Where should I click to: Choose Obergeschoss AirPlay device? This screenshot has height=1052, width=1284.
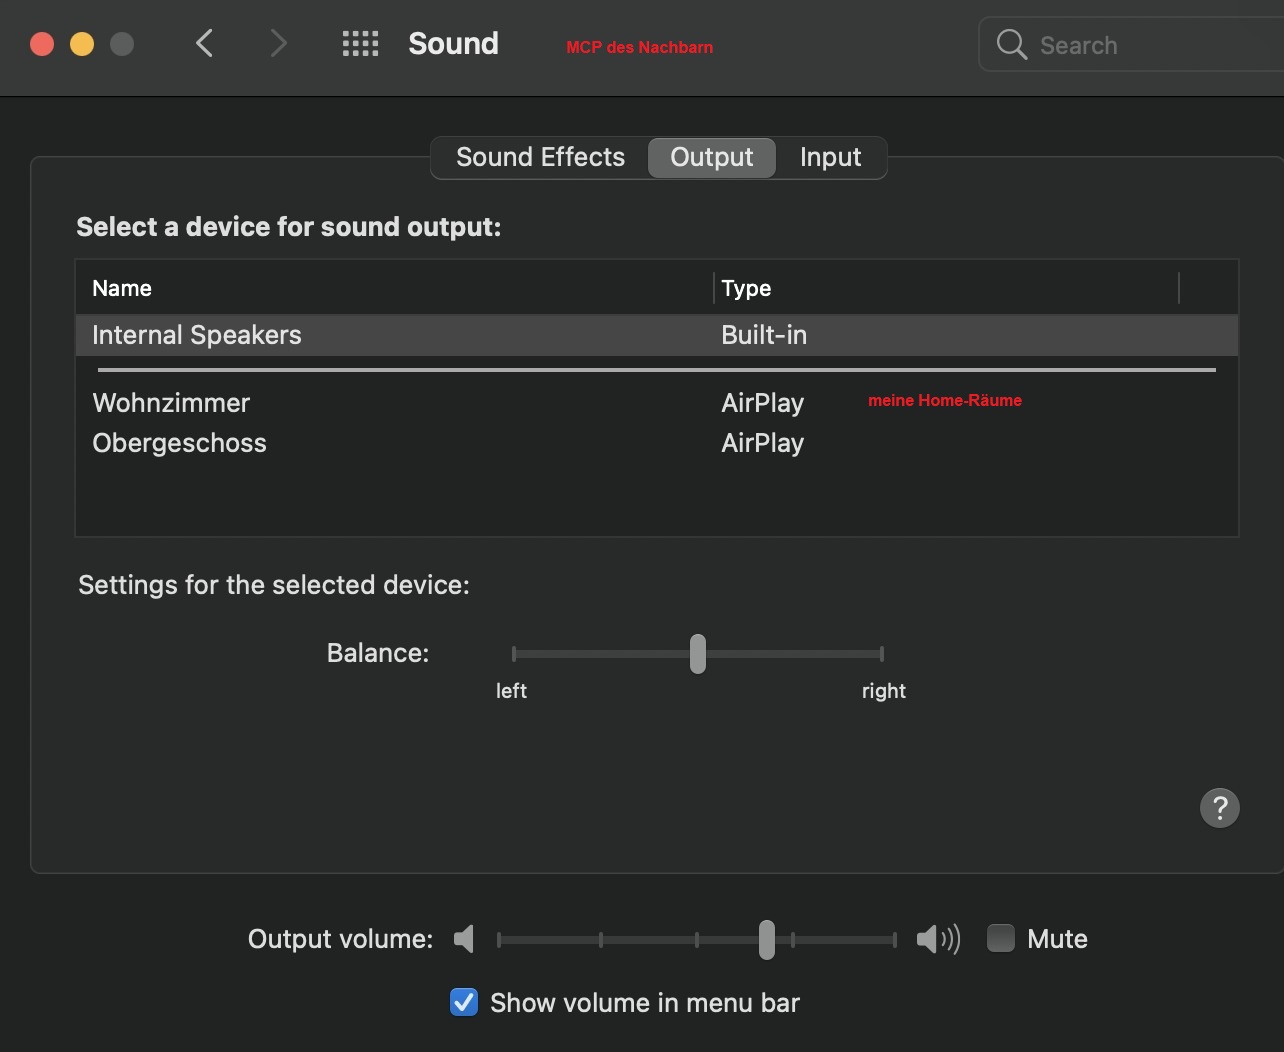pos(179,443)
